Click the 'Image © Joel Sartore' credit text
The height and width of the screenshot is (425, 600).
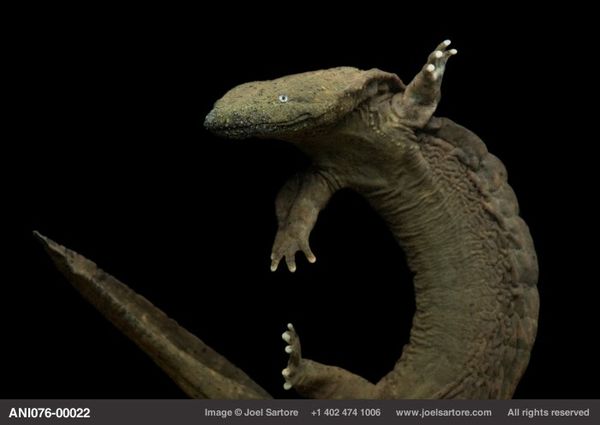pos(251,412)
